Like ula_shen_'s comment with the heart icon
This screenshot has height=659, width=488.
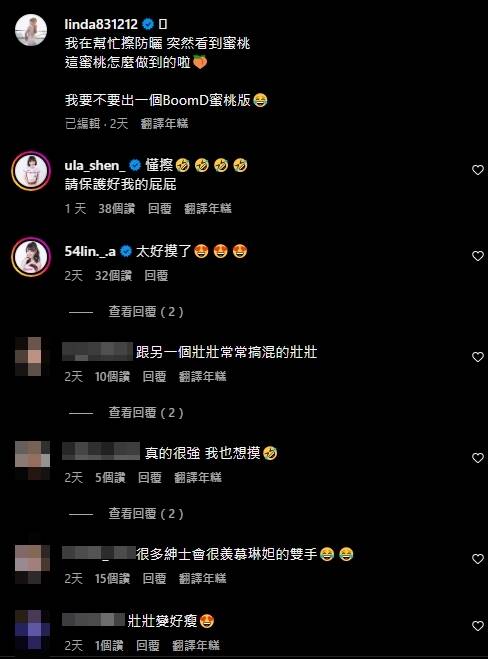tap(477, 170)
